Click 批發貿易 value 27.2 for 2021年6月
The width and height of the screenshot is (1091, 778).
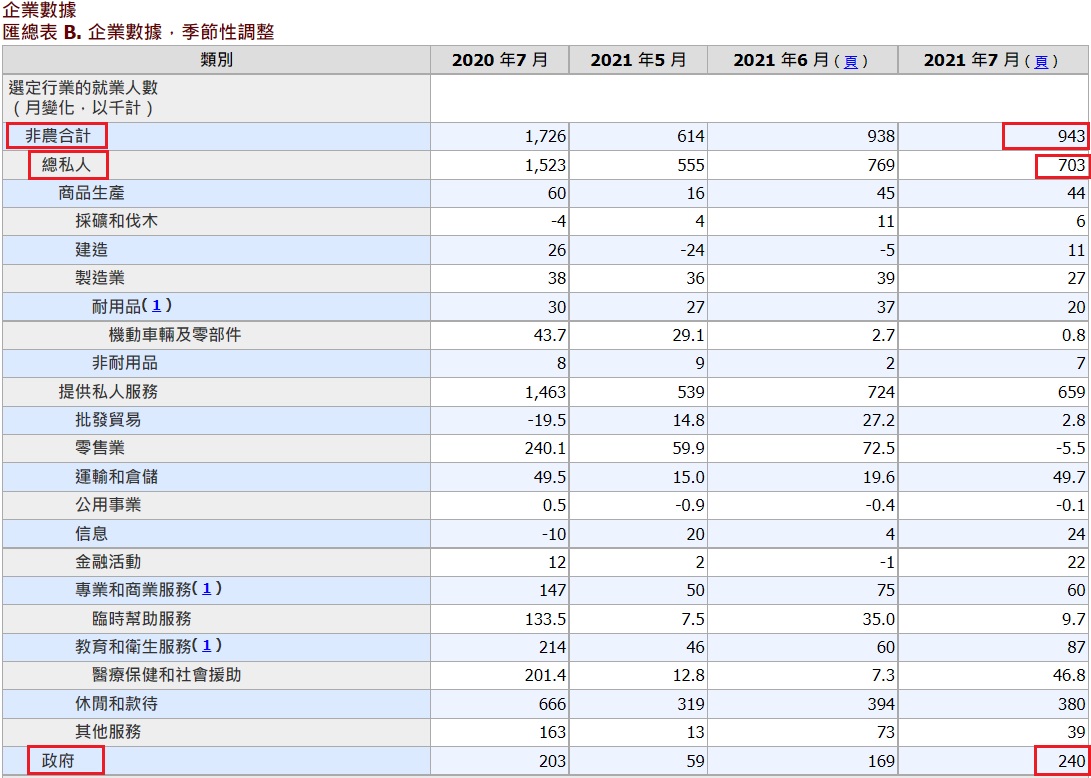879,420
